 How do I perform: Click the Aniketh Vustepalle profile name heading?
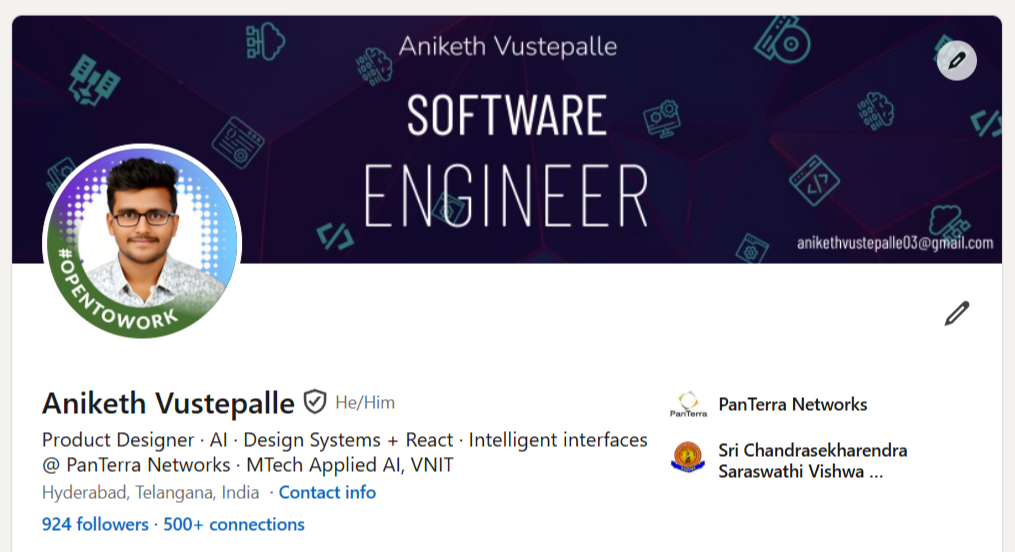[x=168, y=403]
